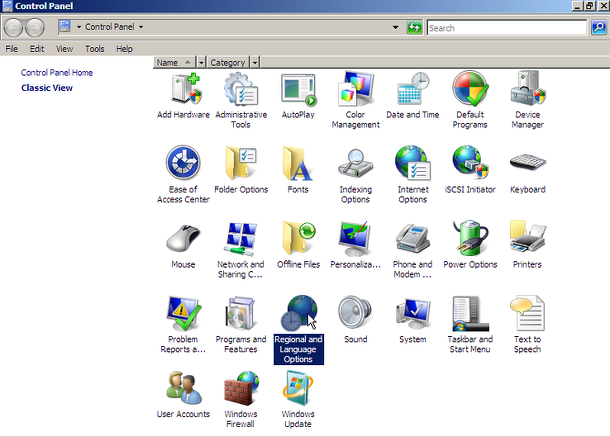Click inside the Search input field
610x437 pixels.
(507, 28)
